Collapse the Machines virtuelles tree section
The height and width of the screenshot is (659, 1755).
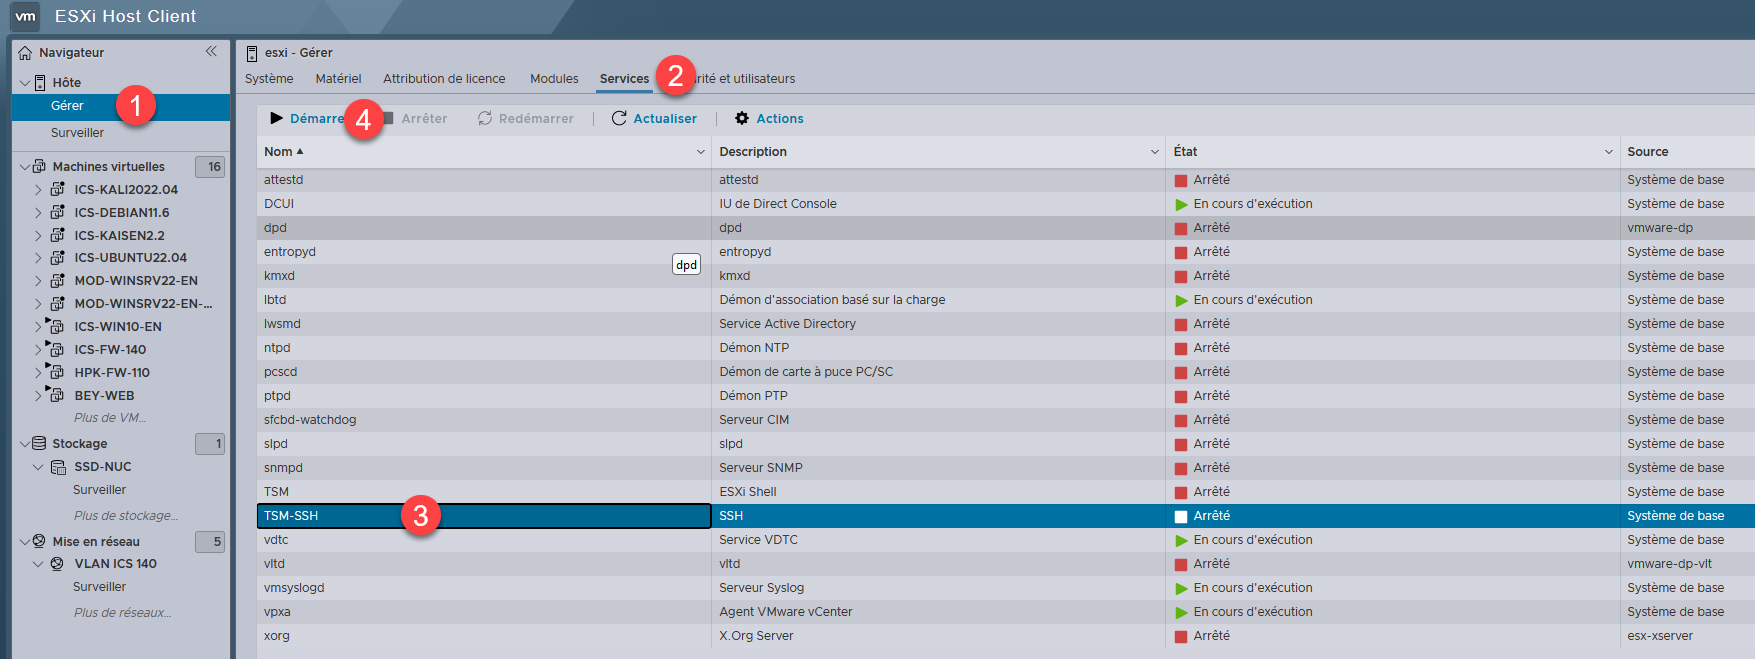25,167
